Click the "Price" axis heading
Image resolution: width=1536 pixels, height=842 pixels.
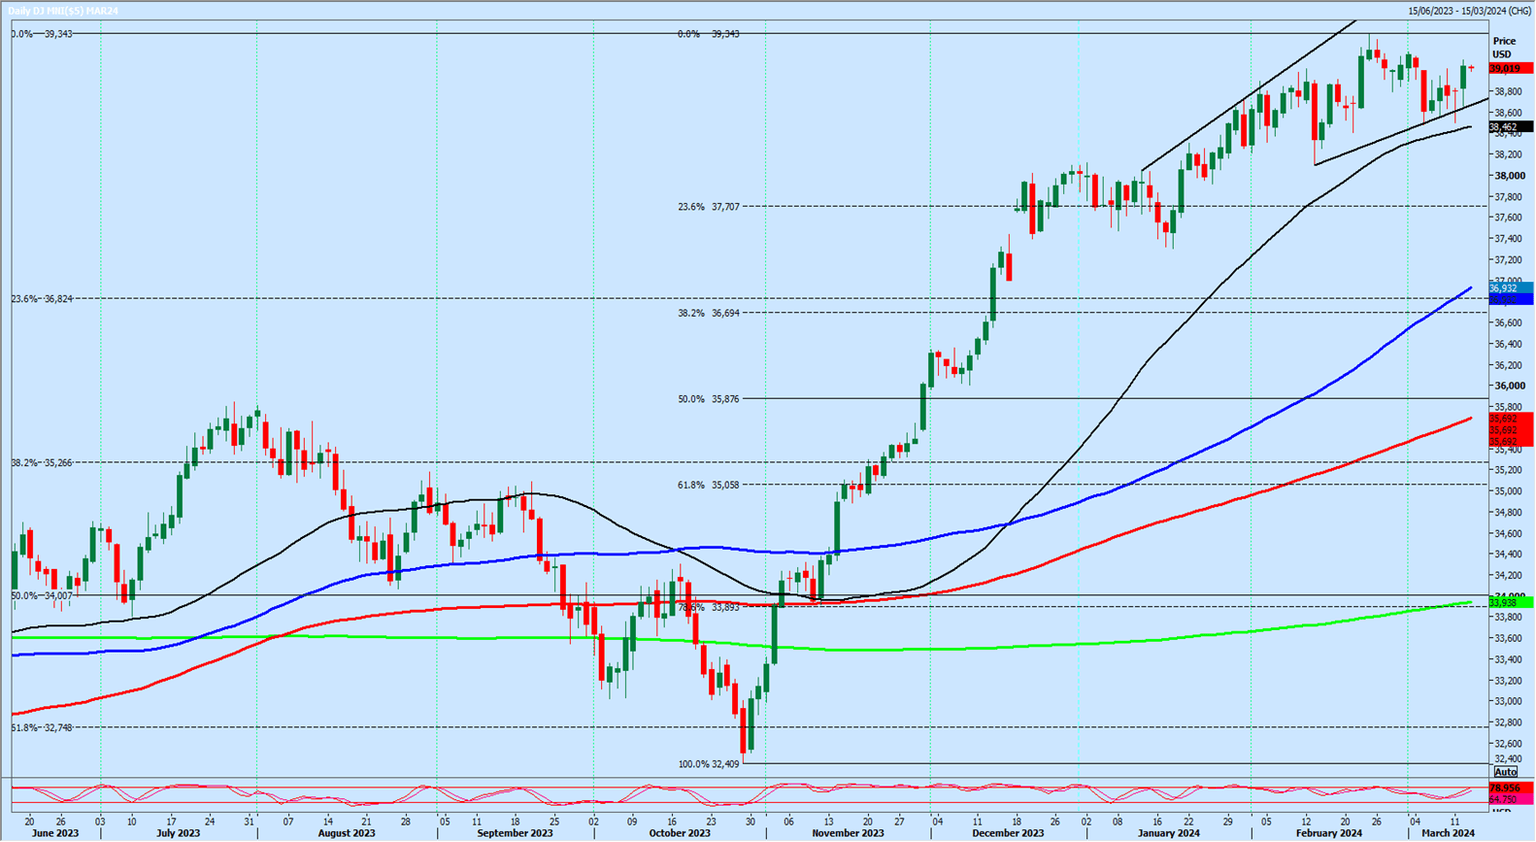click(x=1504, y=42)
